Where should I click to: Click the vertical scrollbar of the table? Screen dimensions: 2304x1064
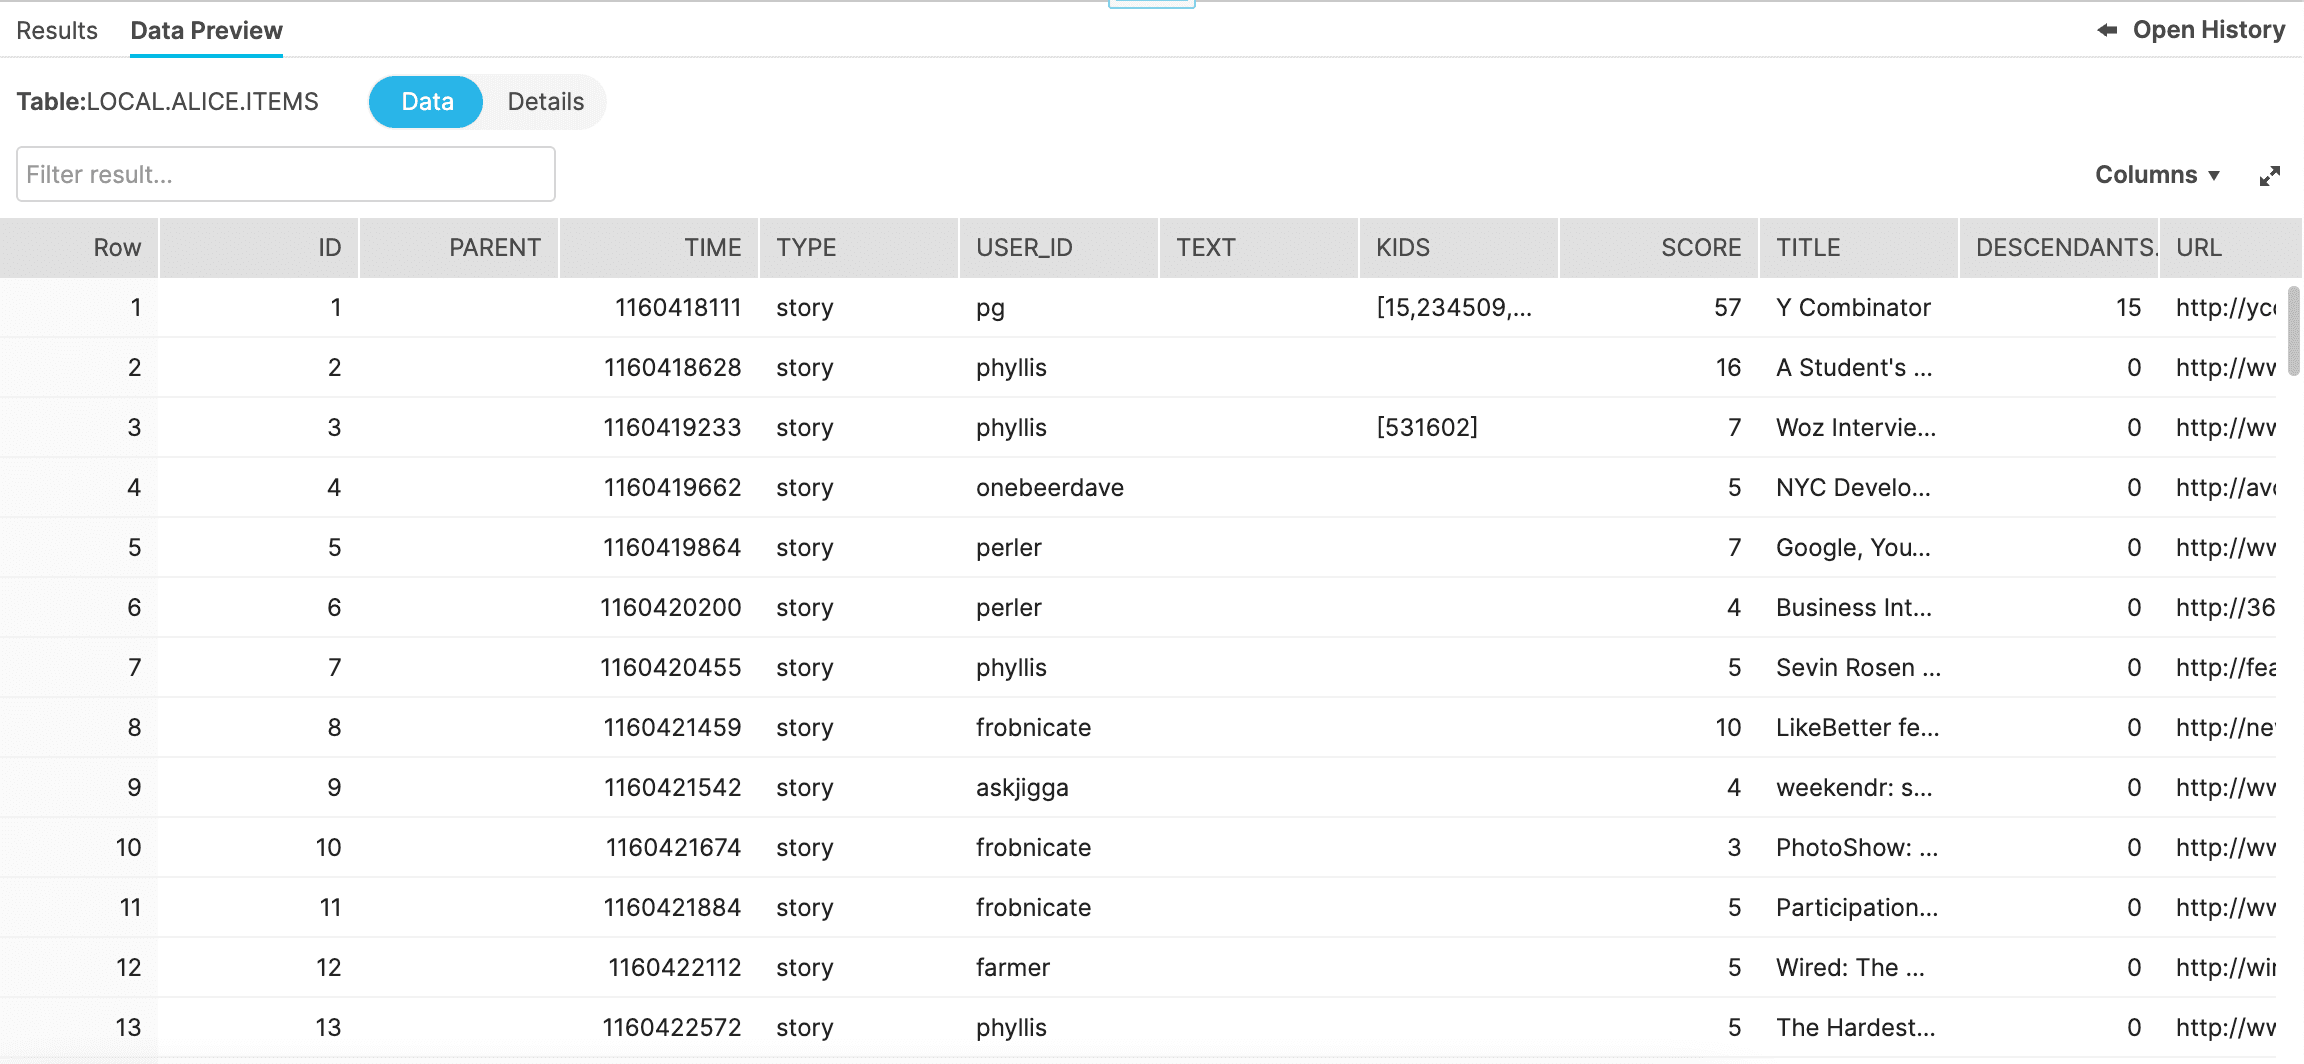coord(2293,330)
